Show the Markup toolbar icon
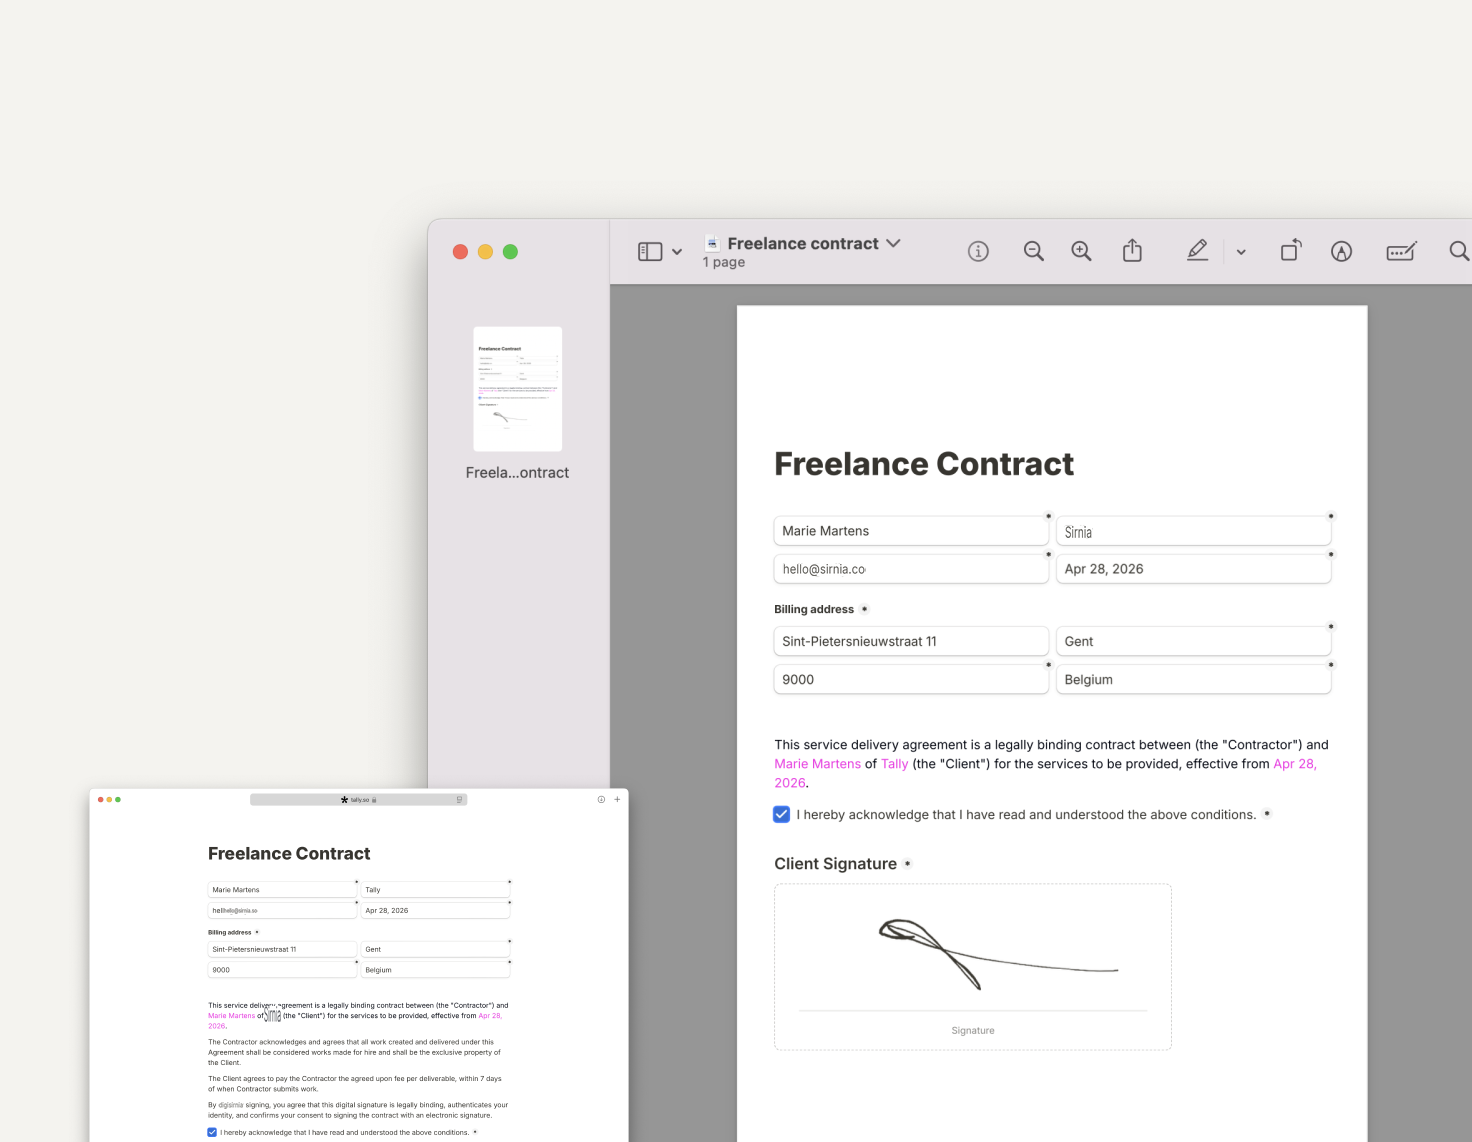The image size is (1472, 1142). click(1342, 252)
